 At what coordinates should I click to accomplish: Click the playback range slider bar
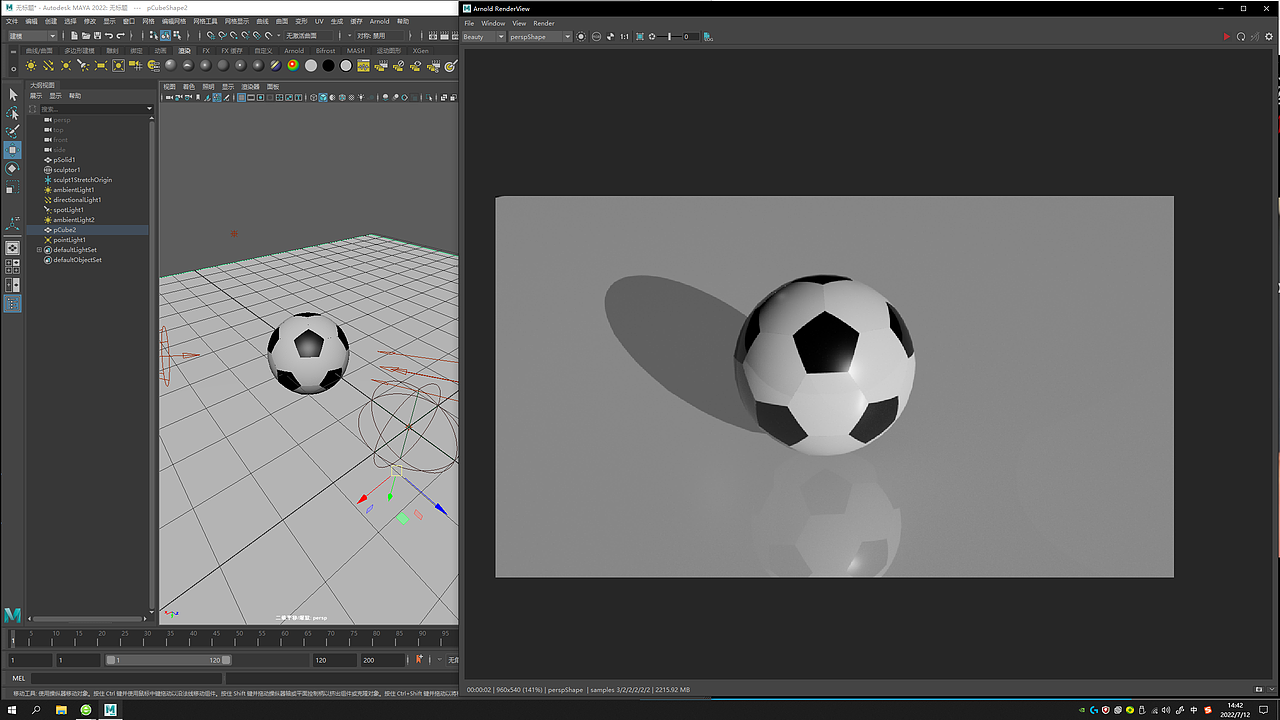pyautogui.click(x=168, y=660)
